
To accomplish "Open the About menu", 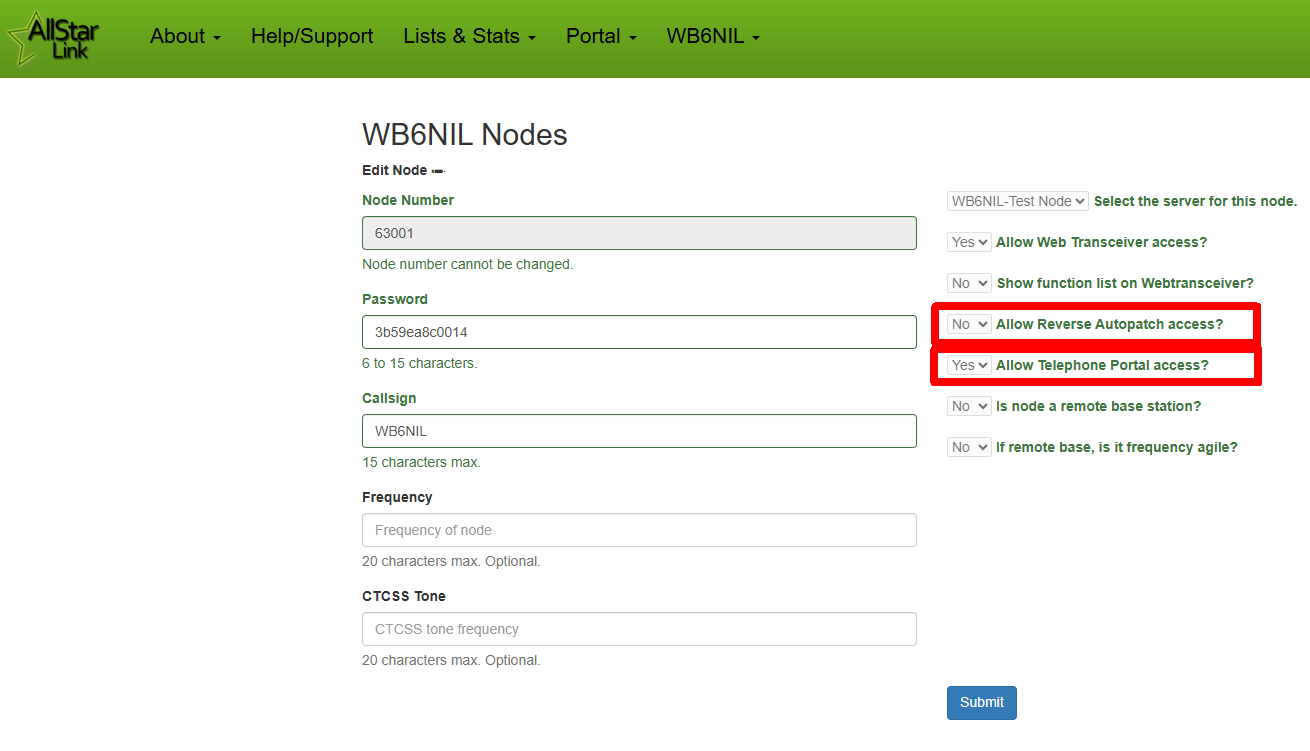I will tap(185, 36).
